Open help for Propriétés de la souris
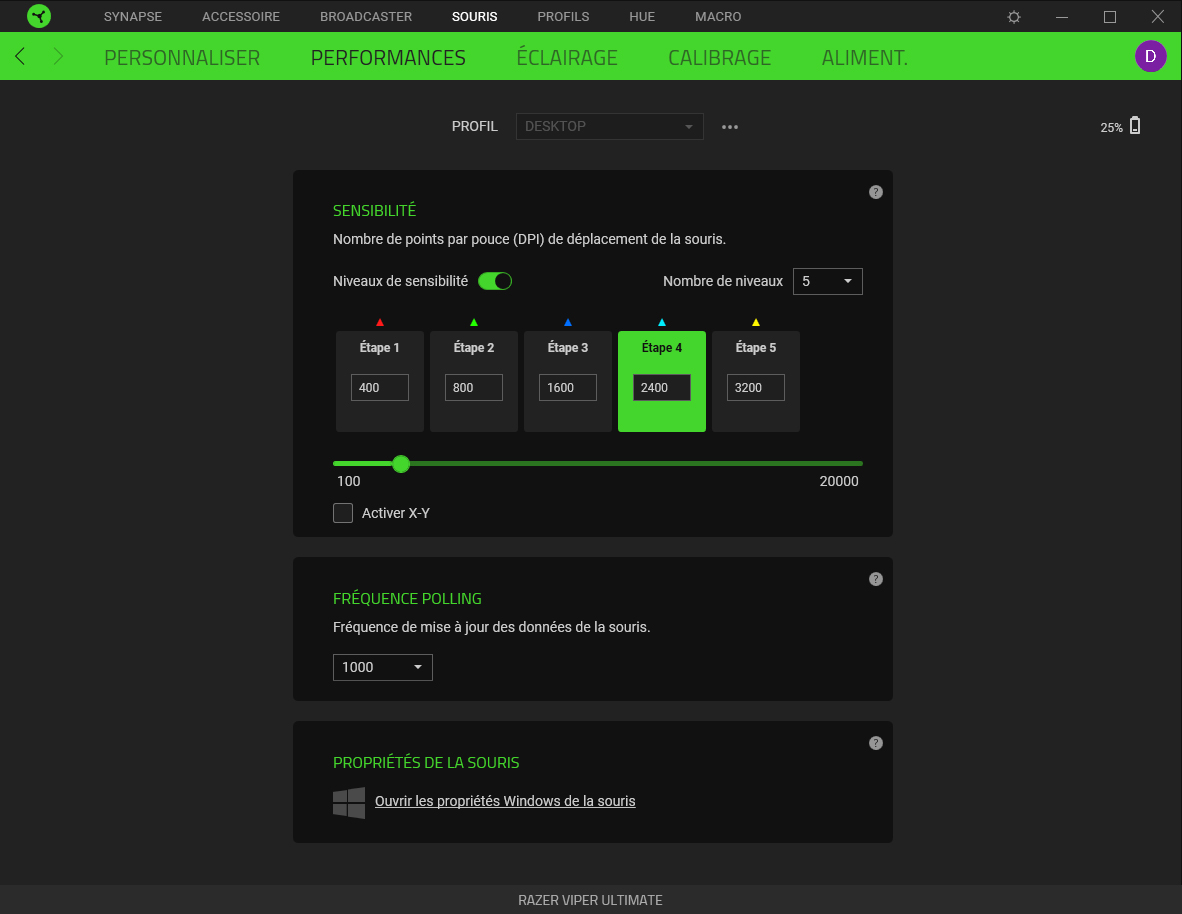The image size is (1182, 914). 875,743
